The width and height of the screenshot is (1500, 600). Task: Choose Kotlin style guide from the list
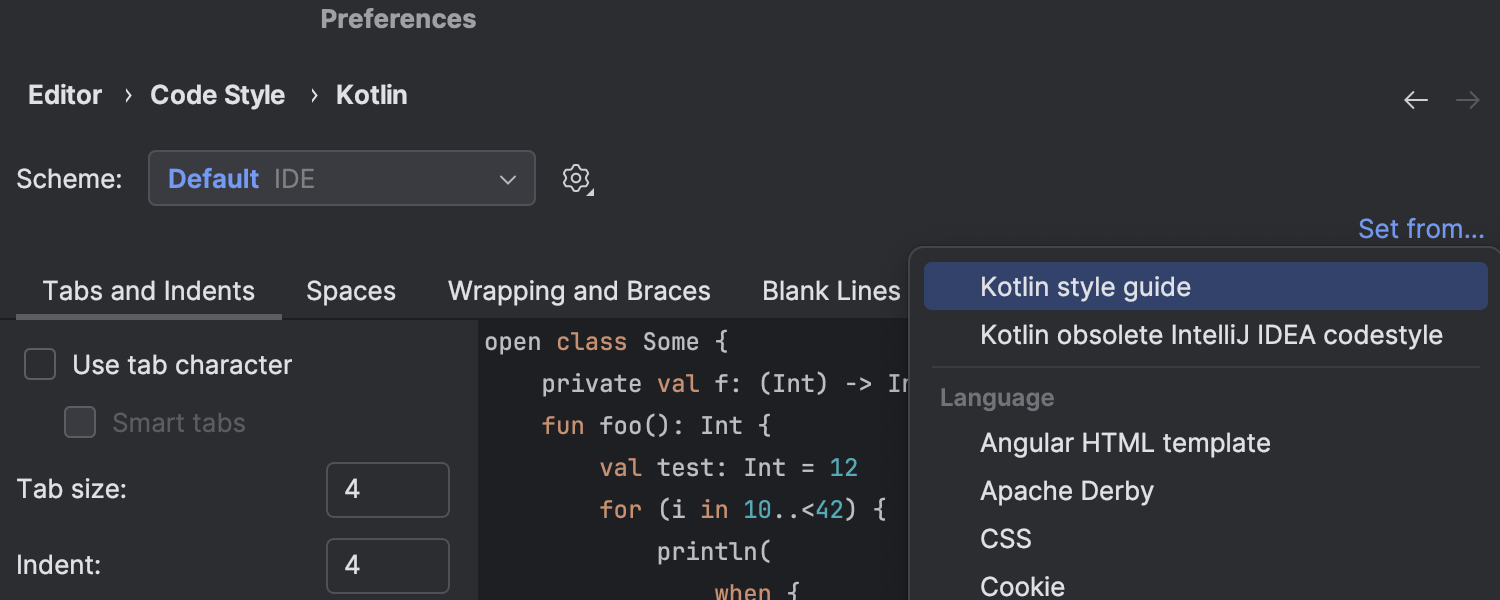pyautogui.click(x=1206, y=287)
